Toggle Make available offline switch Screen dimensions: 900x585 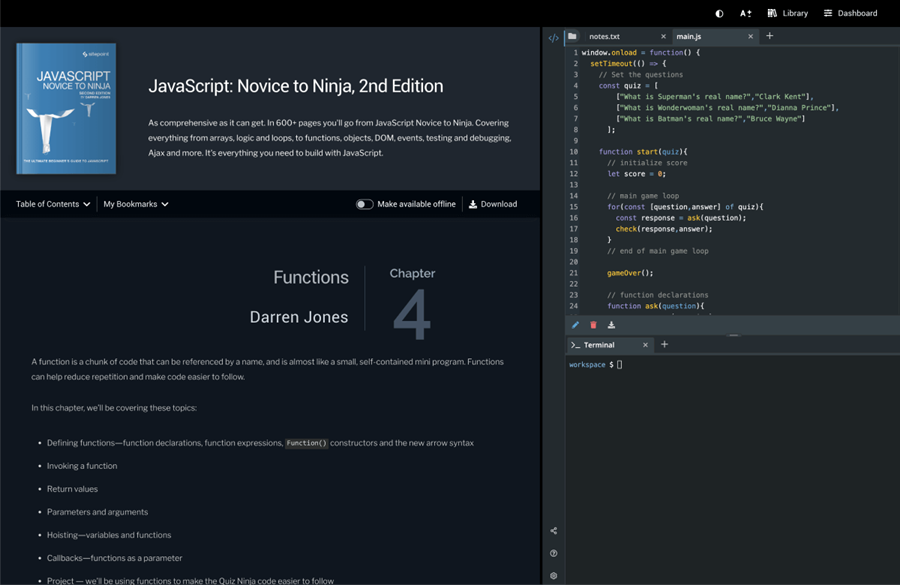coord(365,204)
